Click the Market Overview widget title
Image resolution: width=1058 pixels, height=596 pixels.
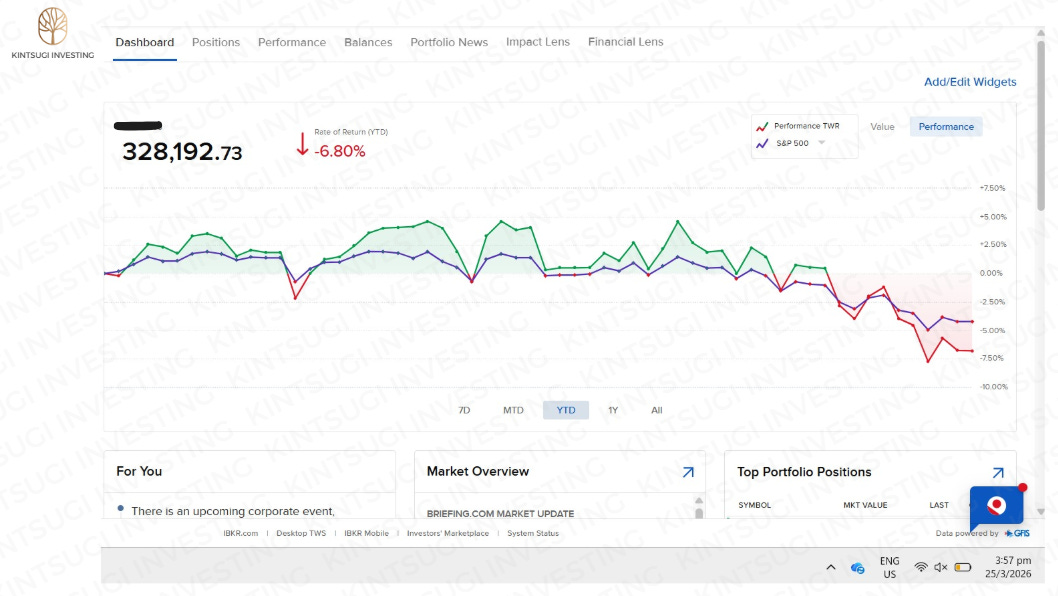click(x=478, y=471)
